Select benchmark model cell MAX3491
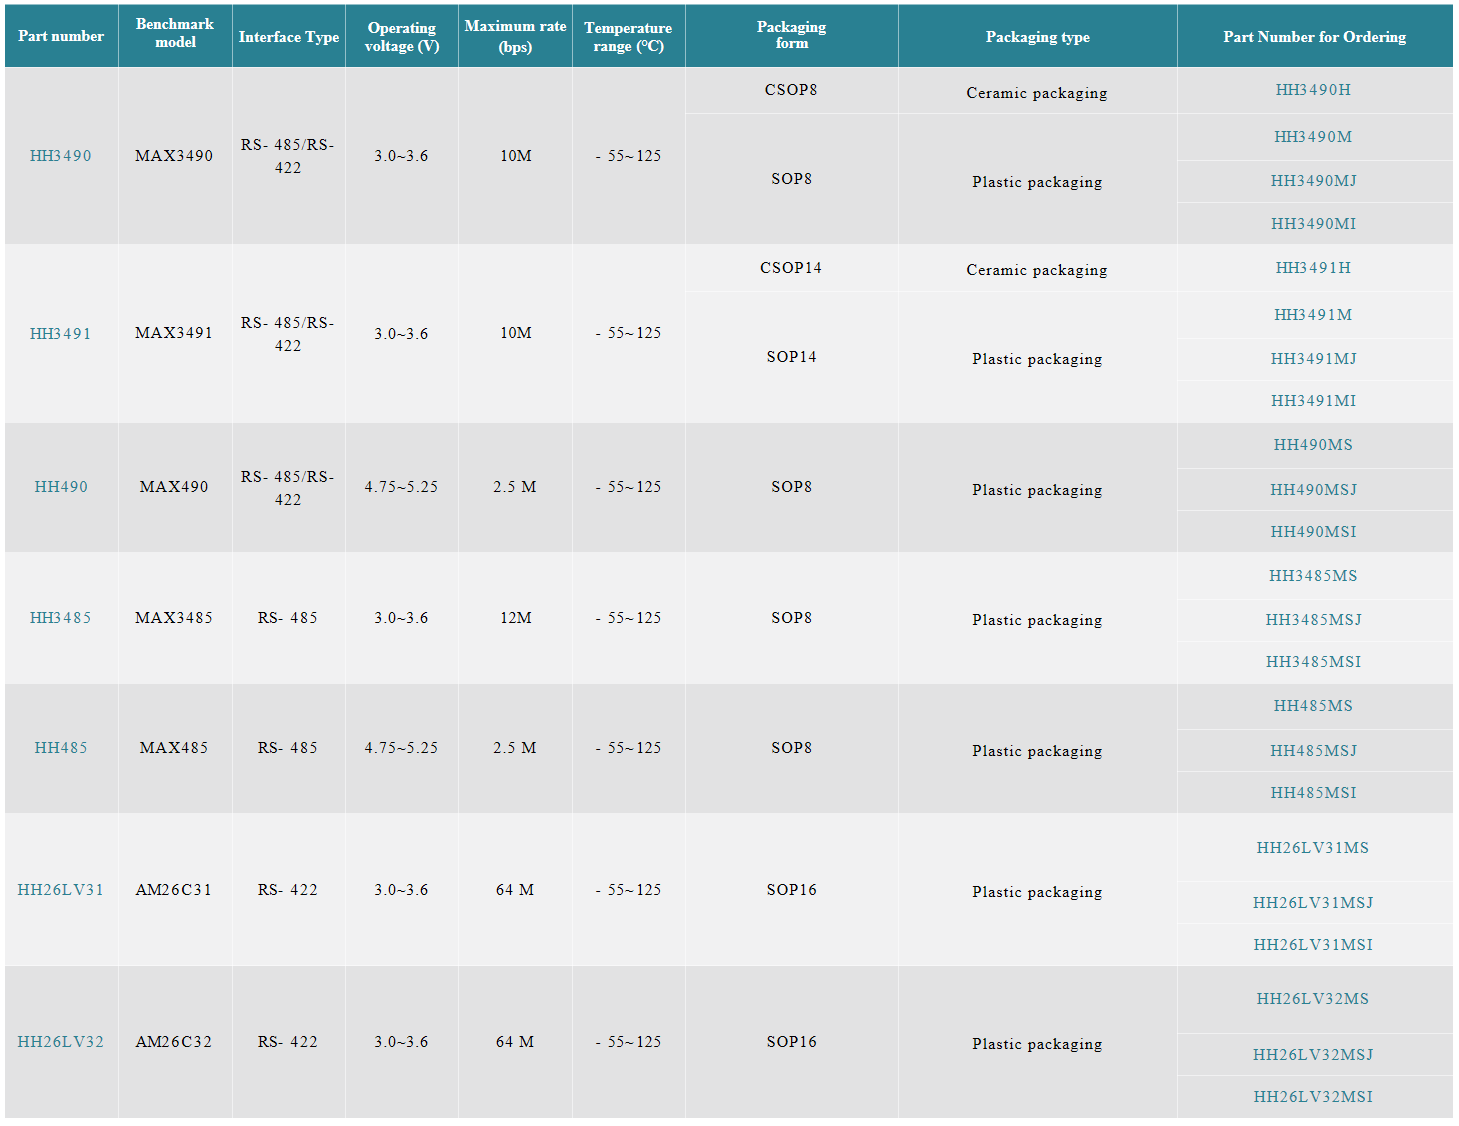The width and height of the screenshot is (1459, 1126). (x=174, y=333)
